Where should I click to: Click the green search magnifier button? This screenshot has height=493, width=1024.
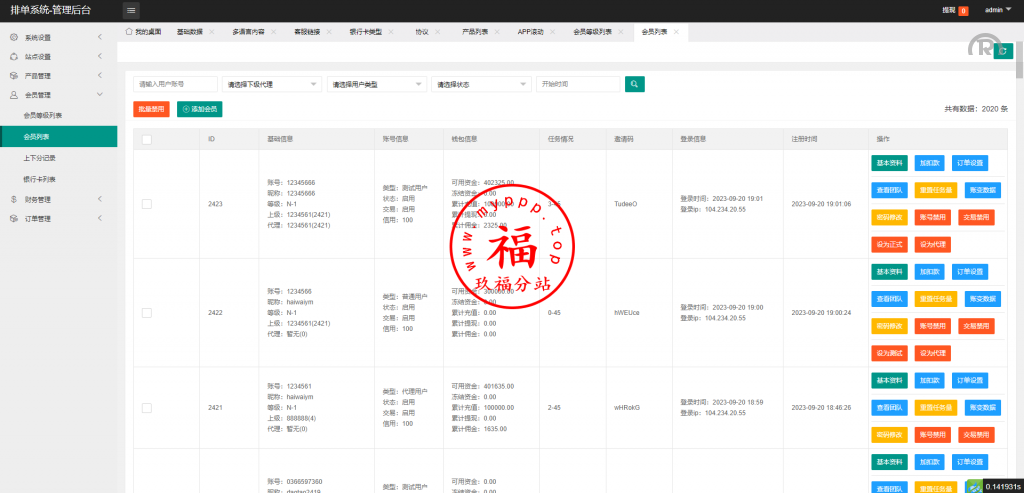click(634, 85)
